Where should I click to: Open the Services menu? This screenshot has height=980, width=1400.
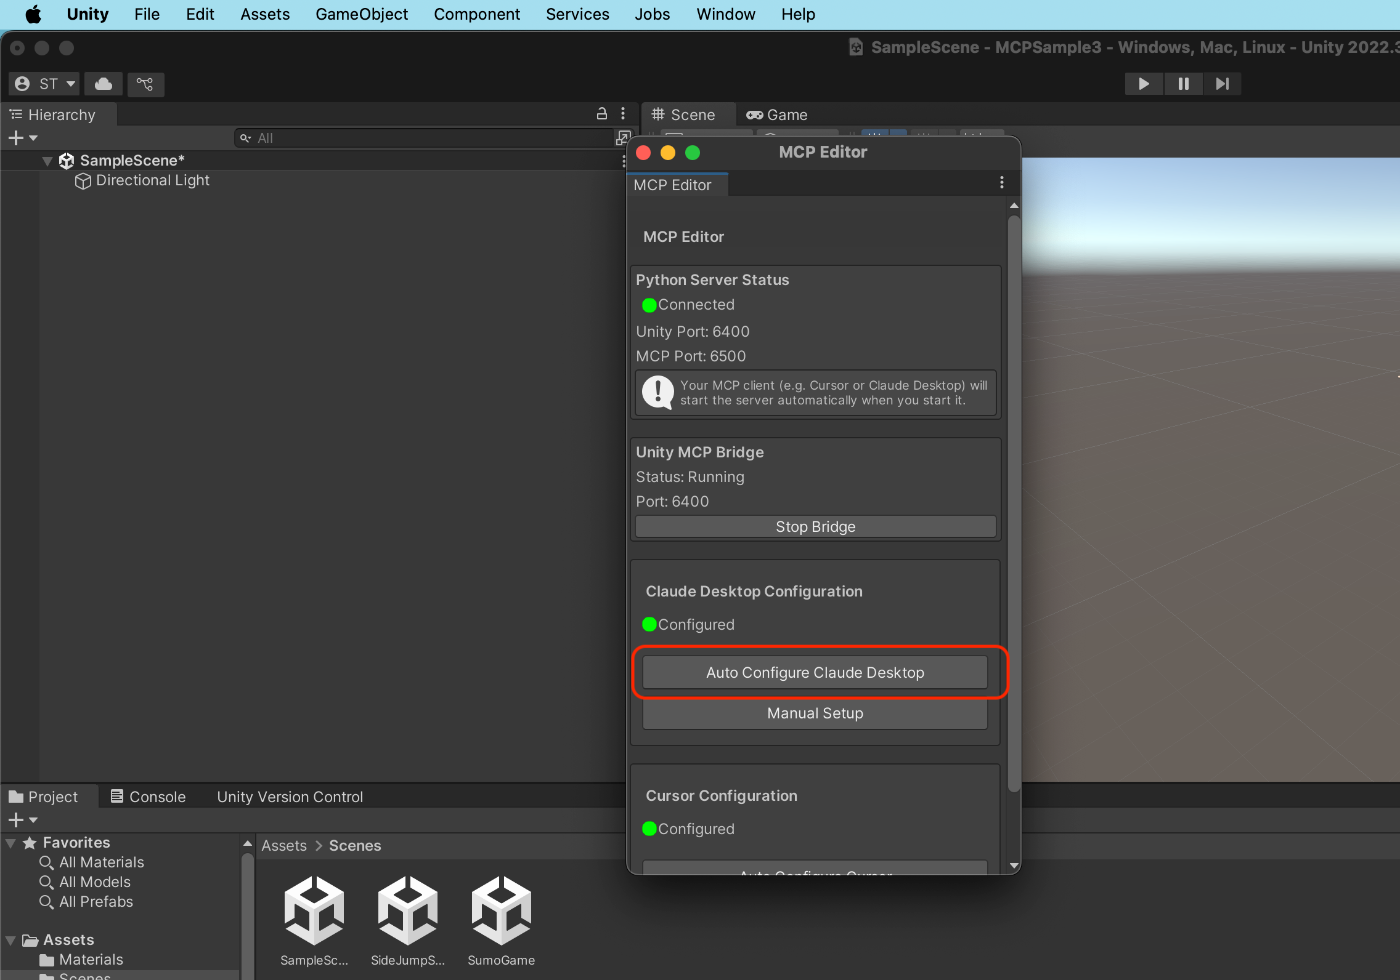pos(578,14)
